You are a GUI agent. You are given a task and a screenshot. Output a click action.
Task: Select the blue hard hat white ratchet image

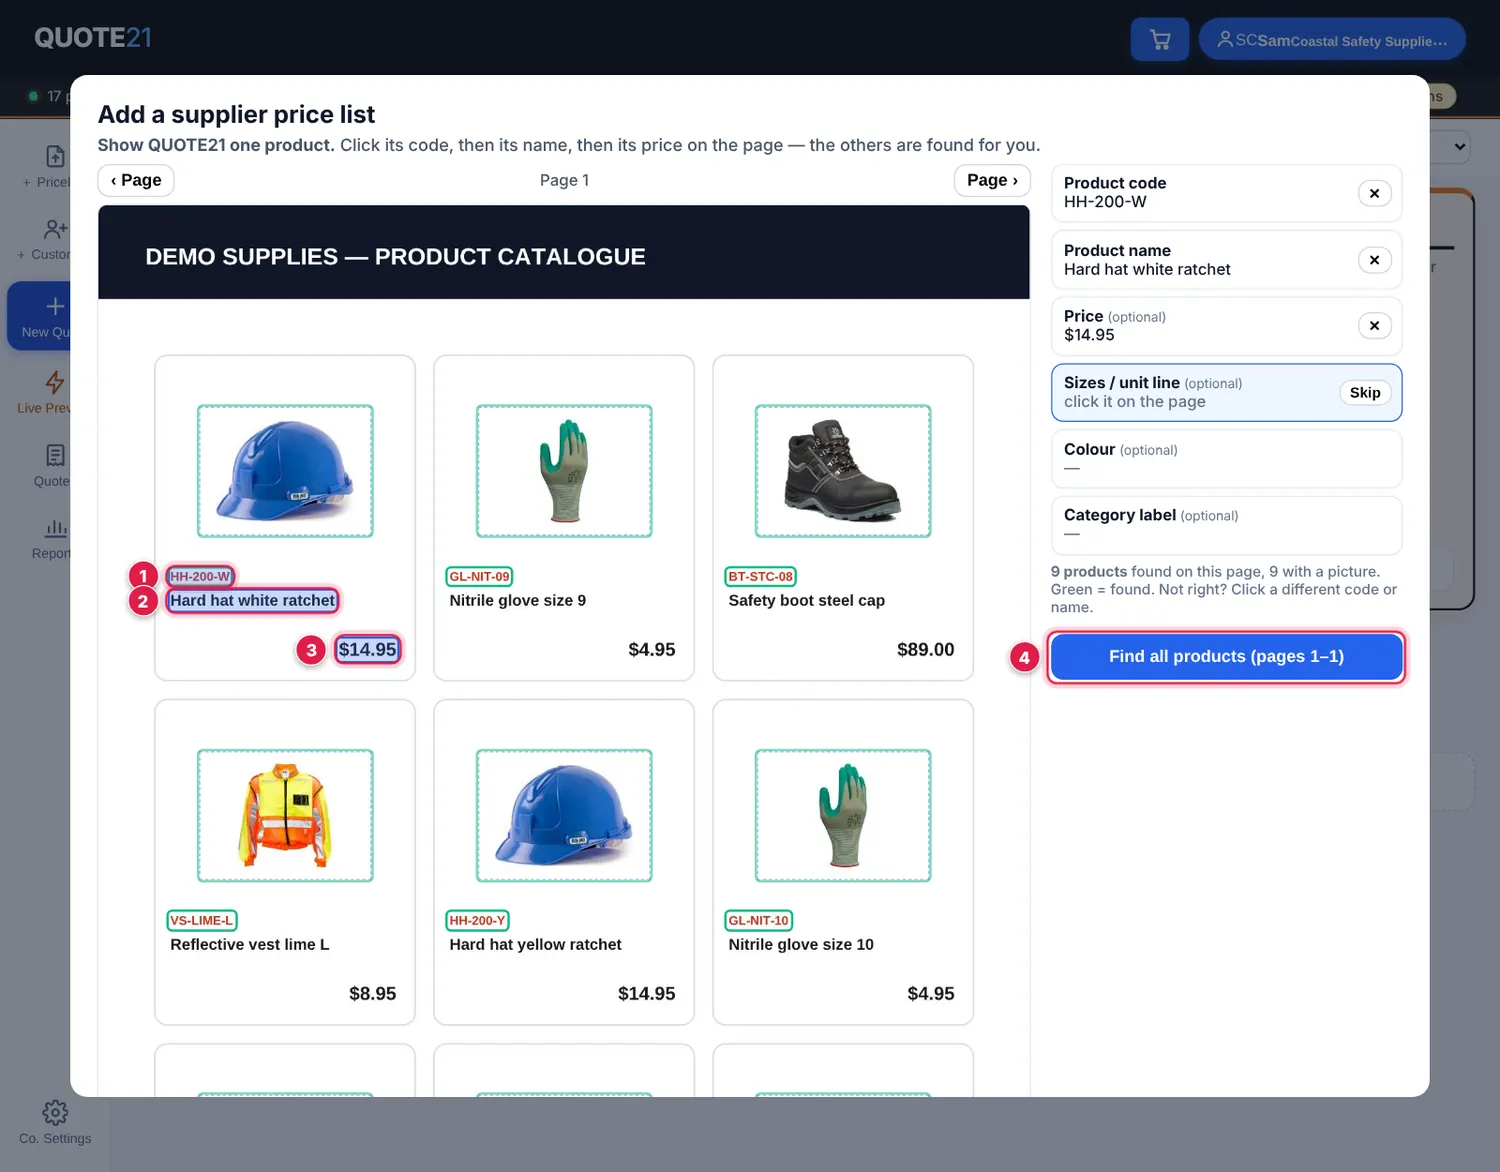(x=285, y=471)
